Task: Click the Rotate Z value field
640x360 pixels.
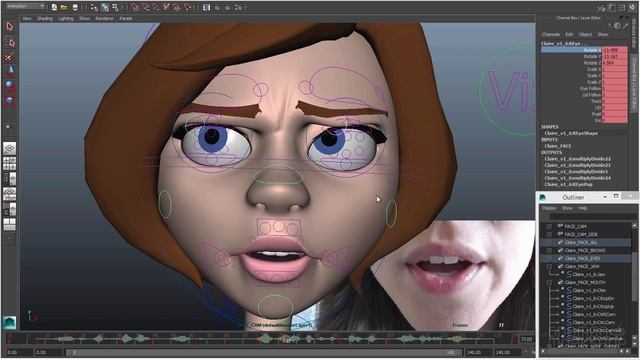Action: (x=615, y=63)
